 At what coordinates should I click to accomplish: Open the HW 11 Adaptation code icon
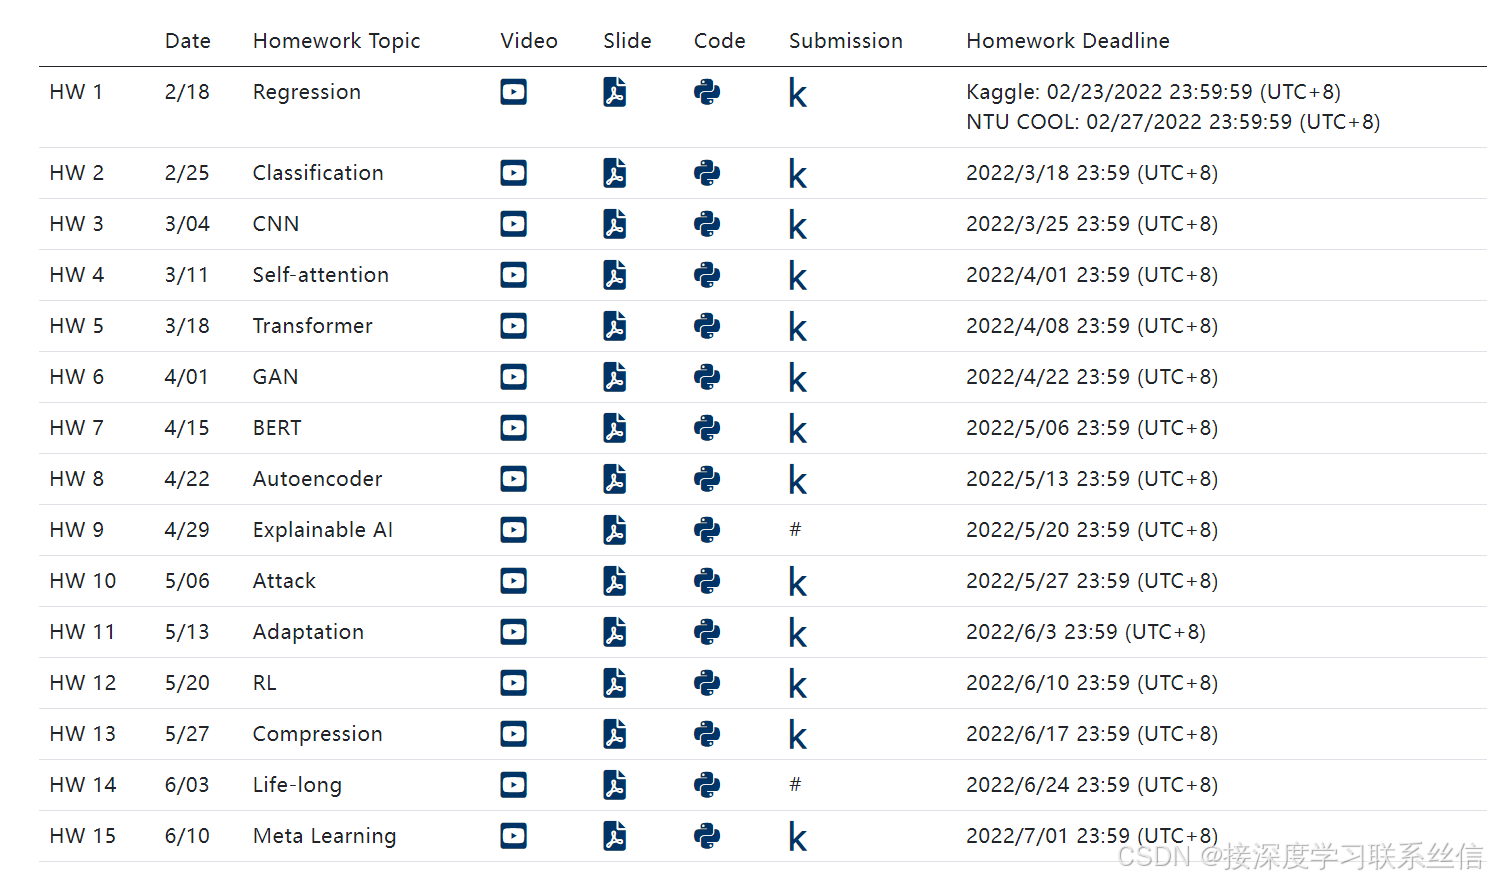(x=707, y=632)
